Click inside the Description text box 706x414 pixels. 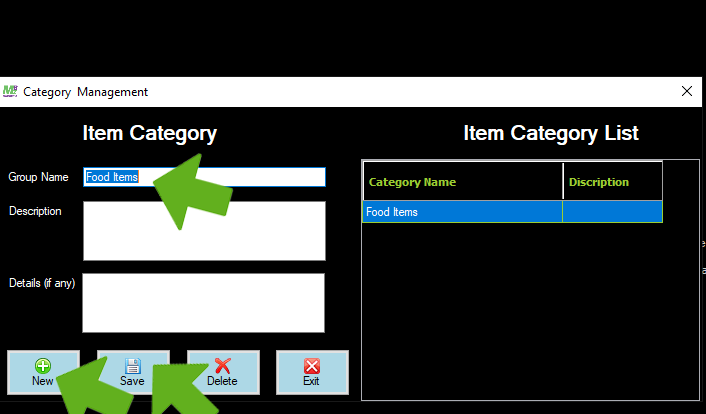(204, 231)
